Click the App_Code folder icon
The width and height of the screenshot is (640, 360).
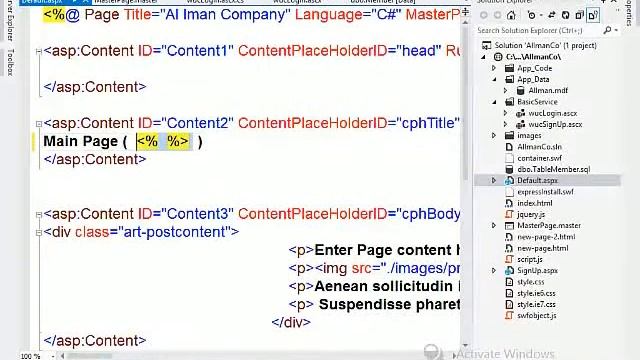pyautogui.click(x=509, y=68)
